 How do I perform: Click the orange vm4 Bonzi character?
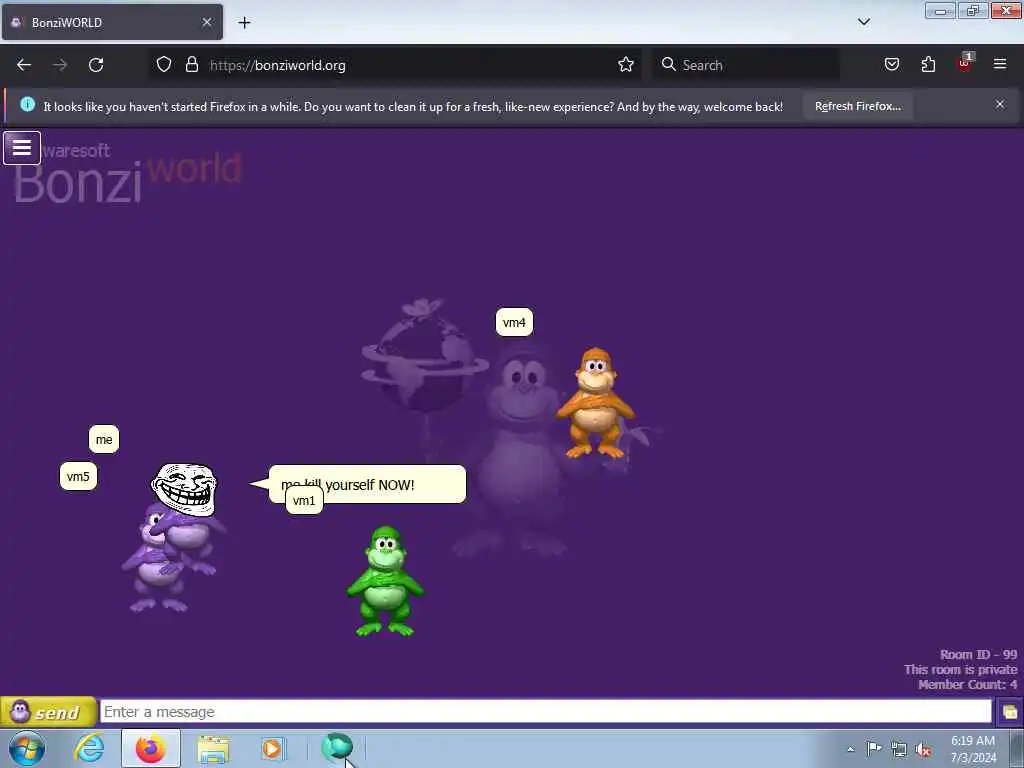point(595,403)
